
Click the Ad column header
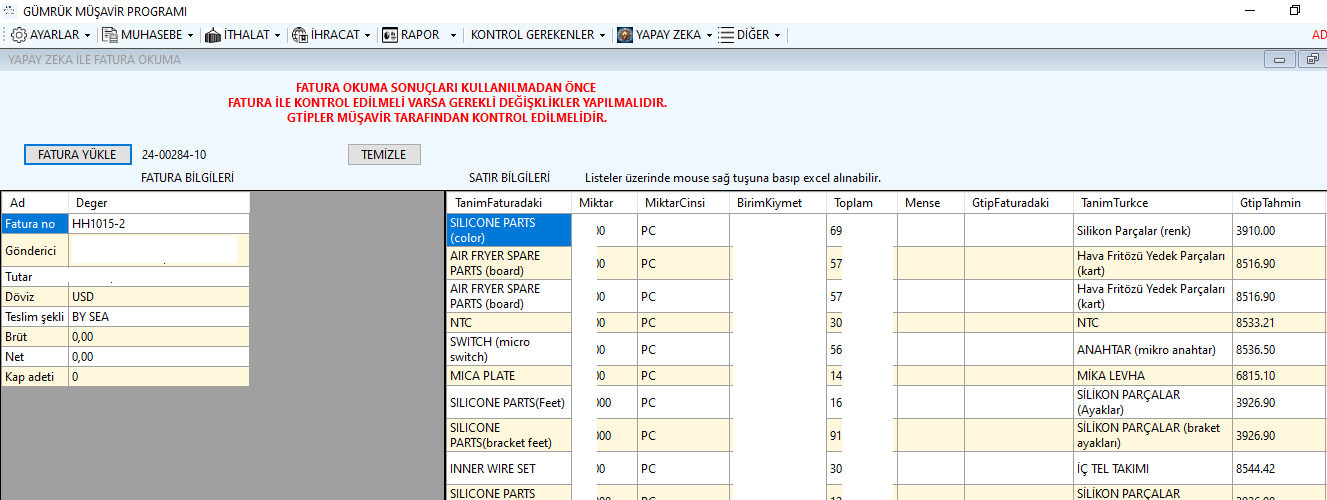34,203
